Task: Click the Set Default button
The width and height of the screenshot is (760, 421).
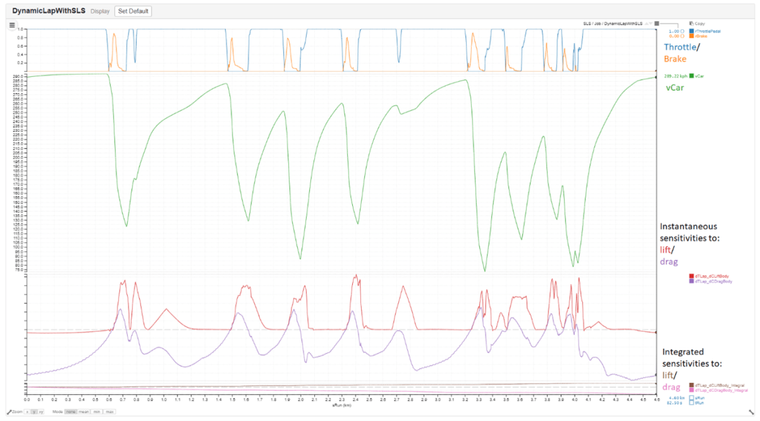Action: [x=133, y=11]
